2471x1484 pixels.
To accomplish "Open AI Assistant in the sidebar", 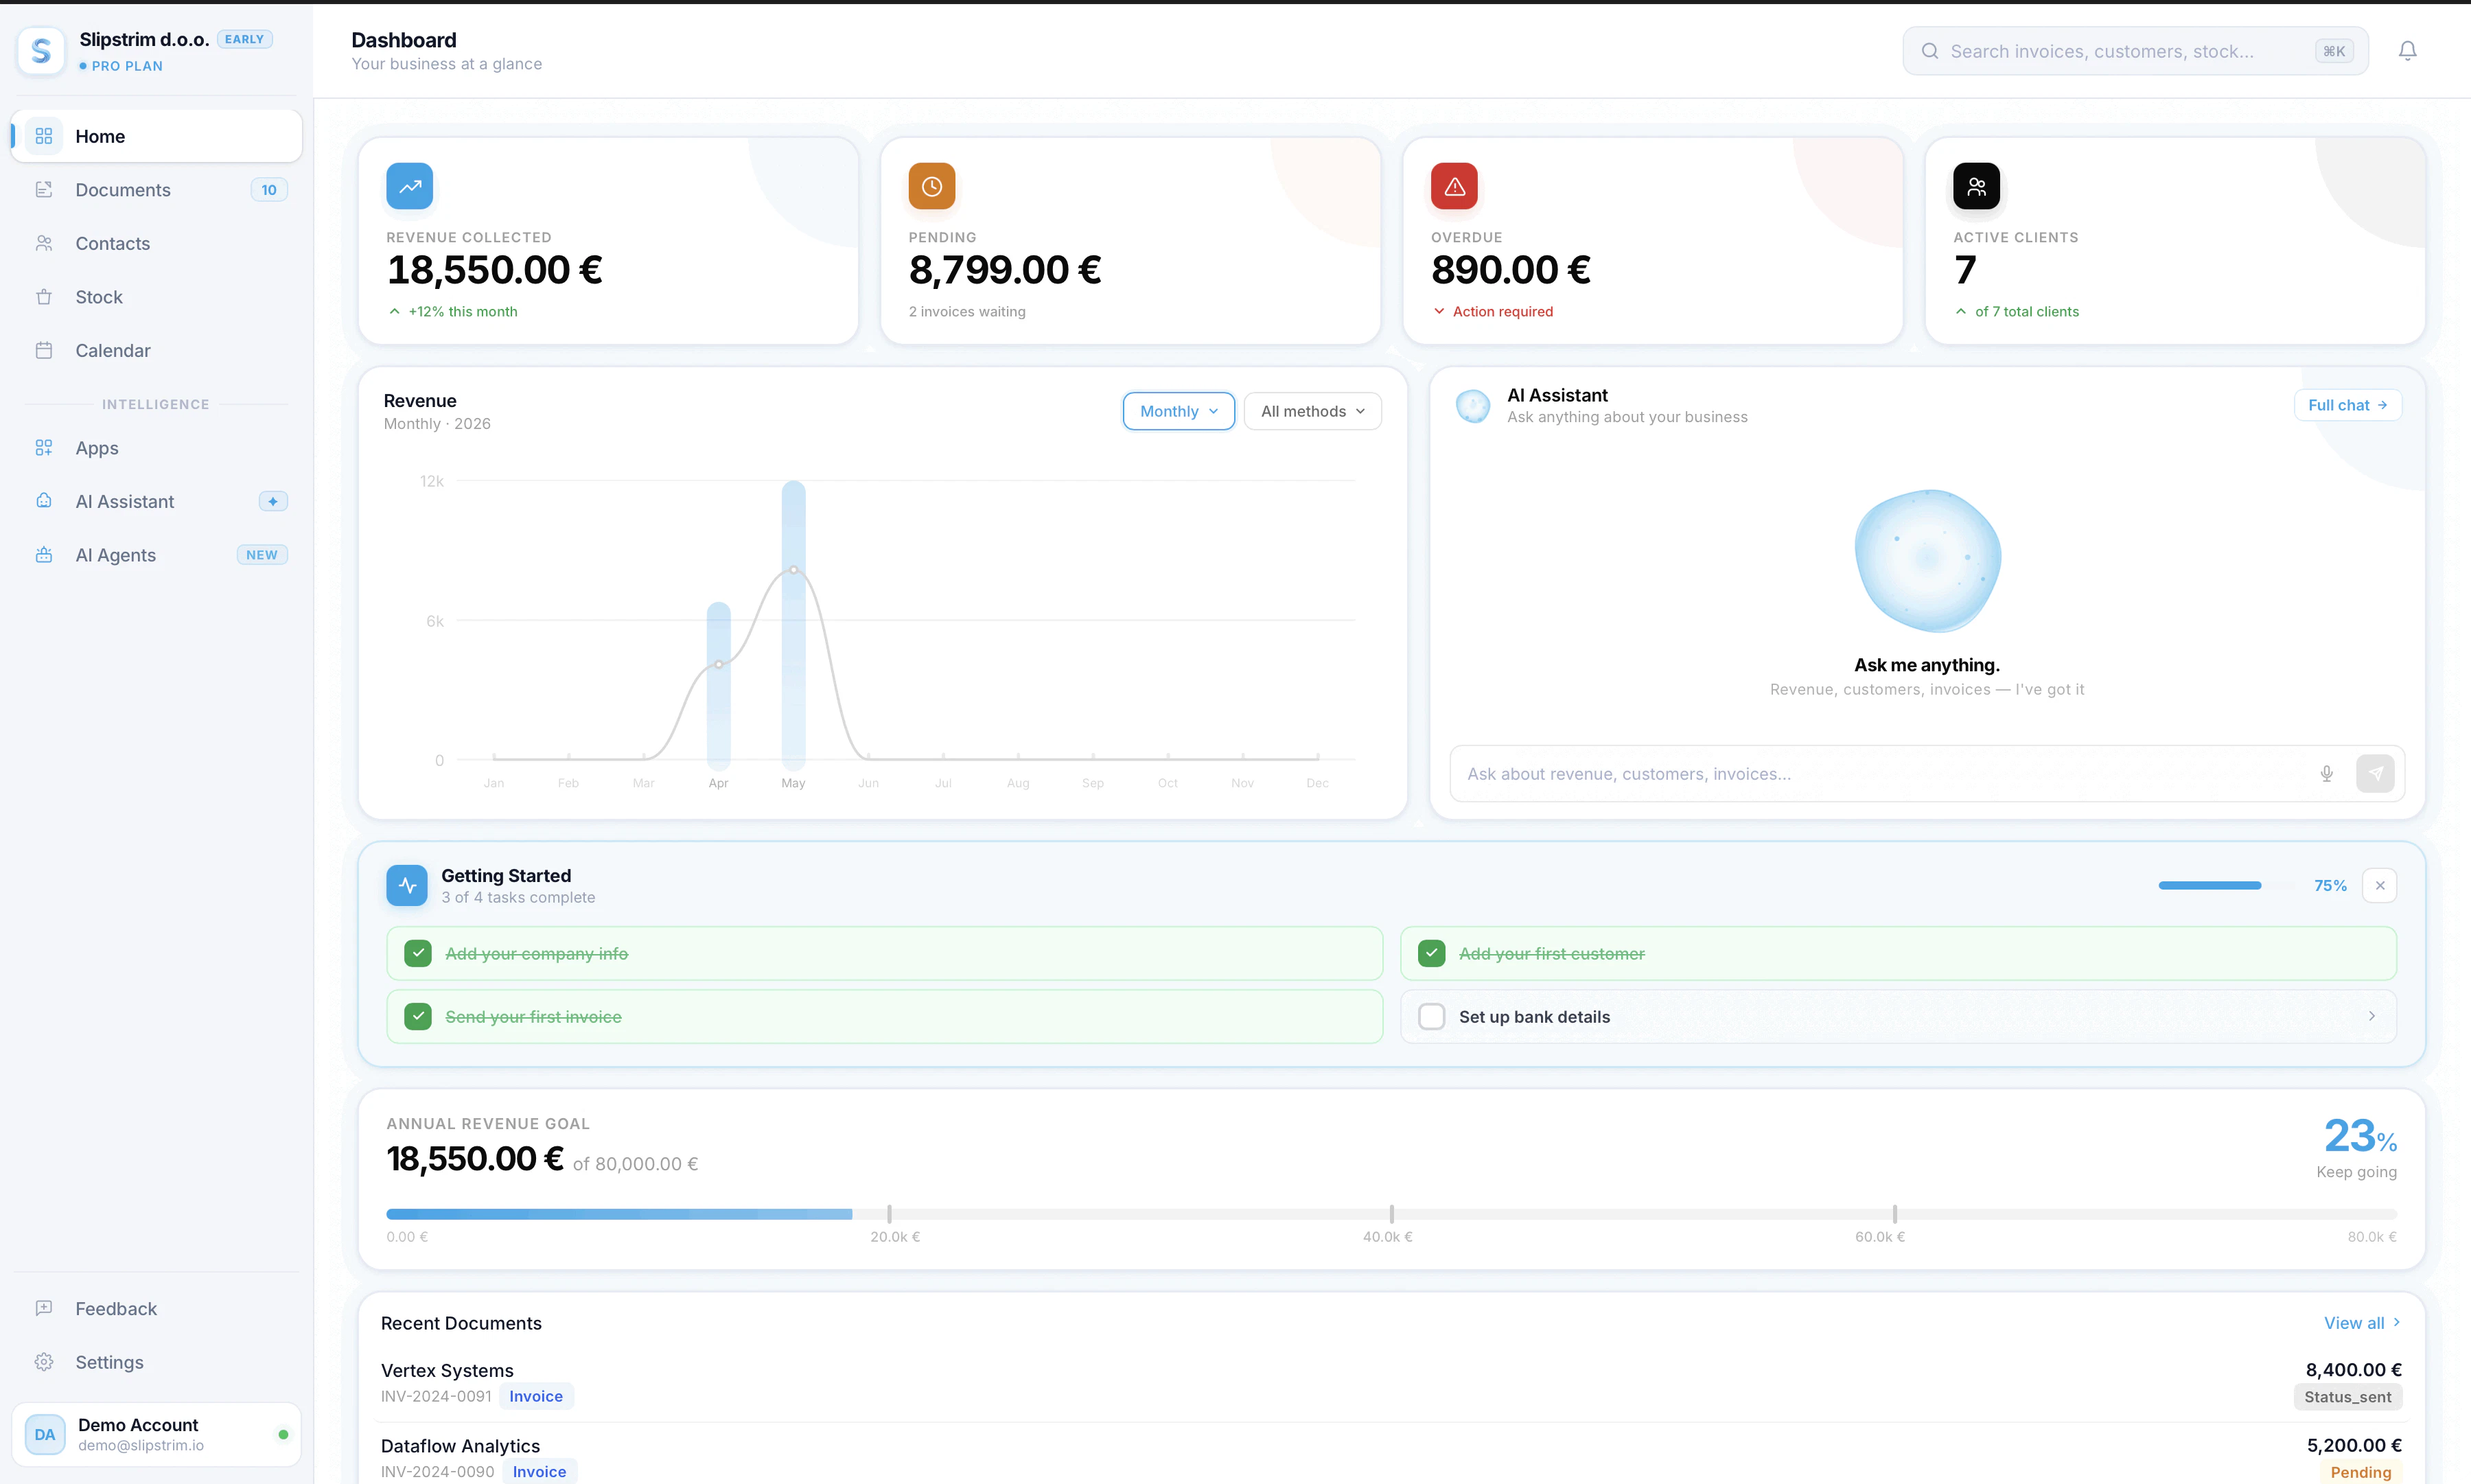I will [156, 501].
